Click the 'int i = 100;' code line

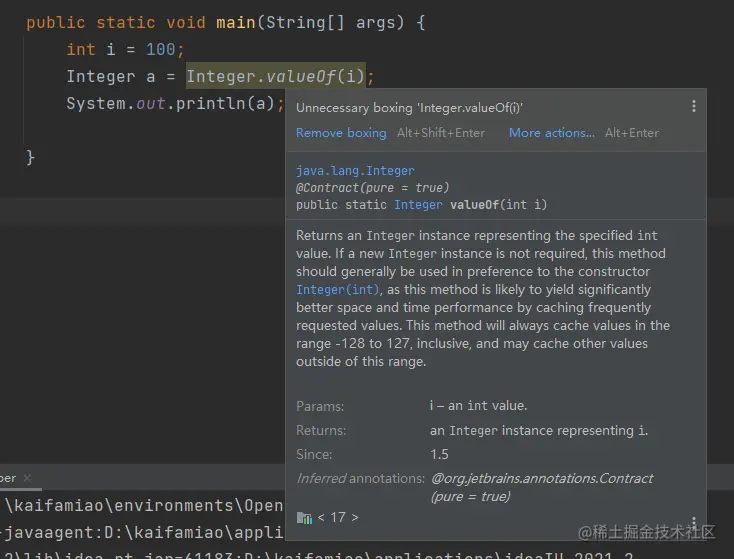pyautogui.click(x=125, y=49)
